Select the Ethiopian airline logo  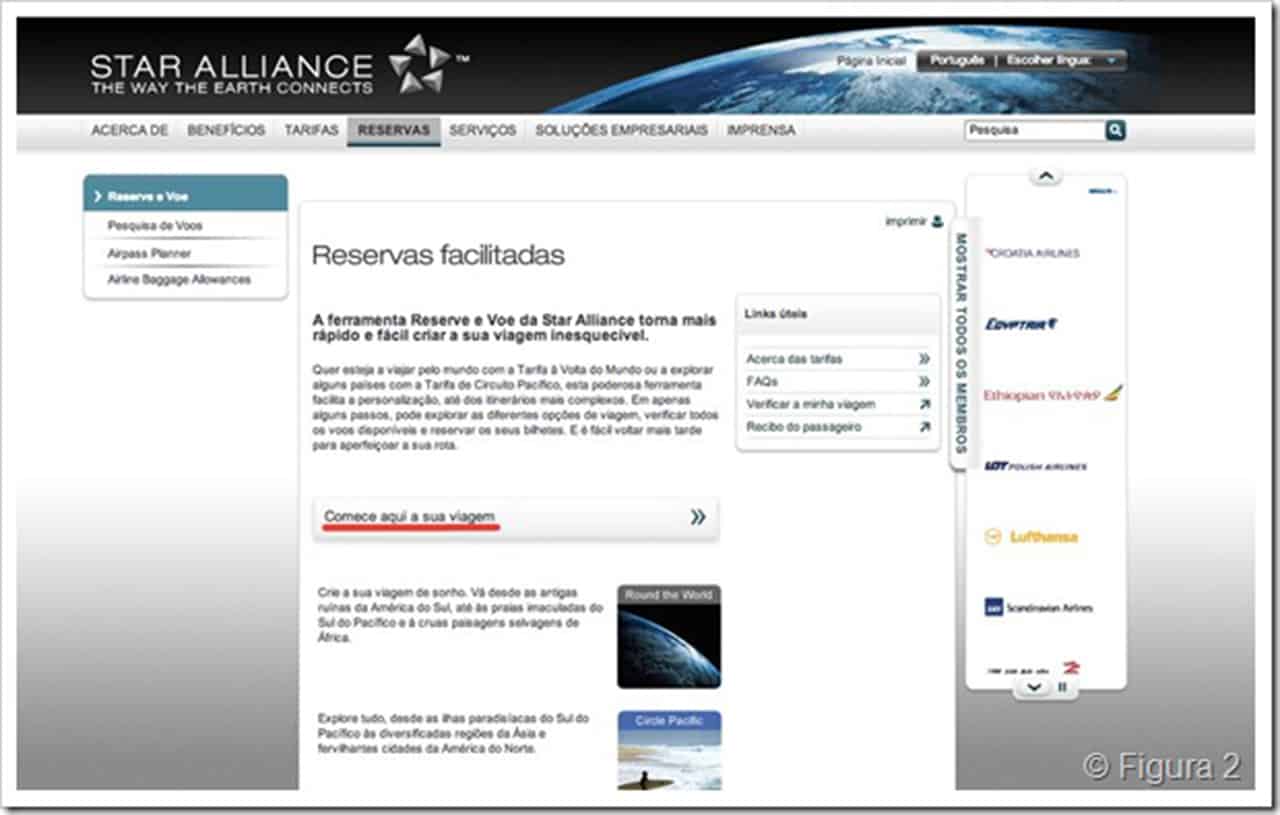(1052, 394)
